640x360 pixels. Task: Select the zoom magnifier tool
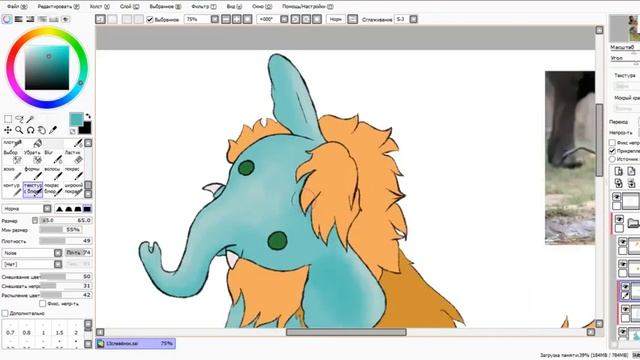(19, 130)
